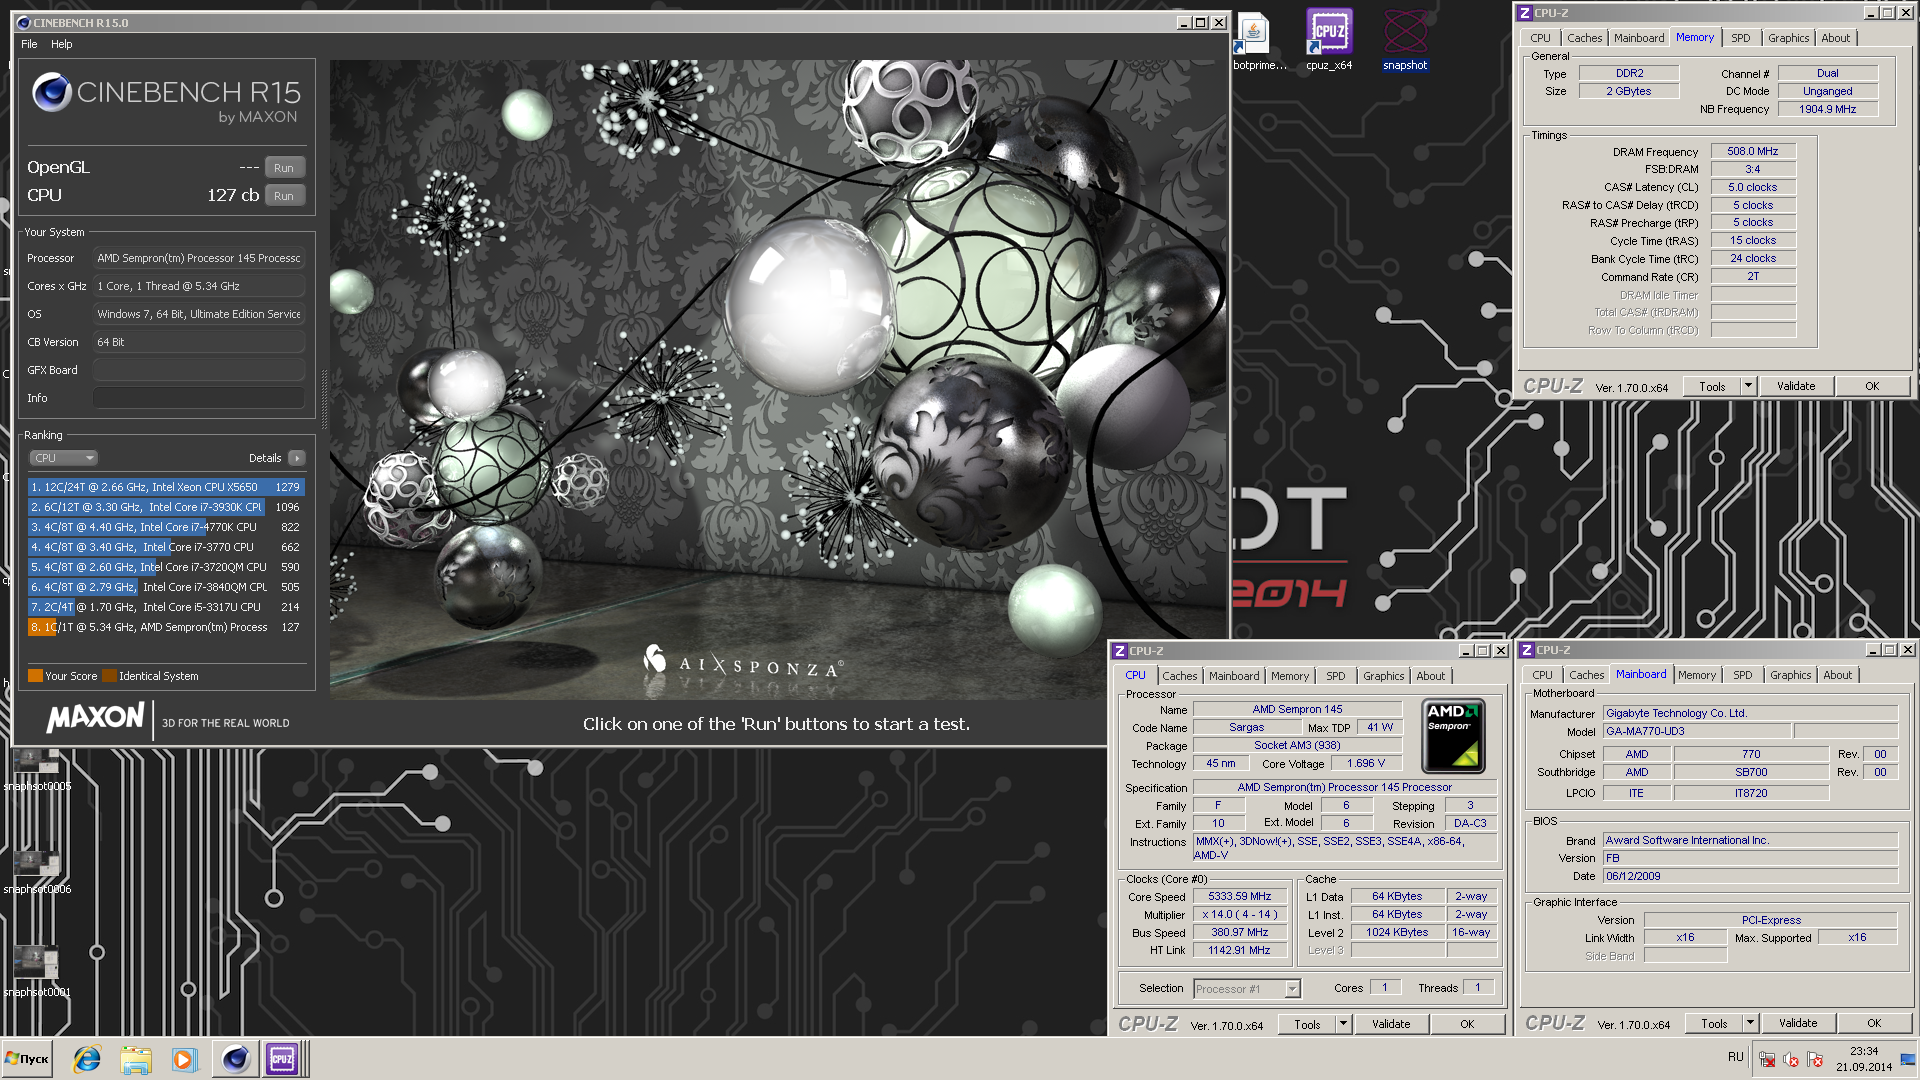Open Tools dropdown arrow in CPU window

(x=1343, y=1024)
